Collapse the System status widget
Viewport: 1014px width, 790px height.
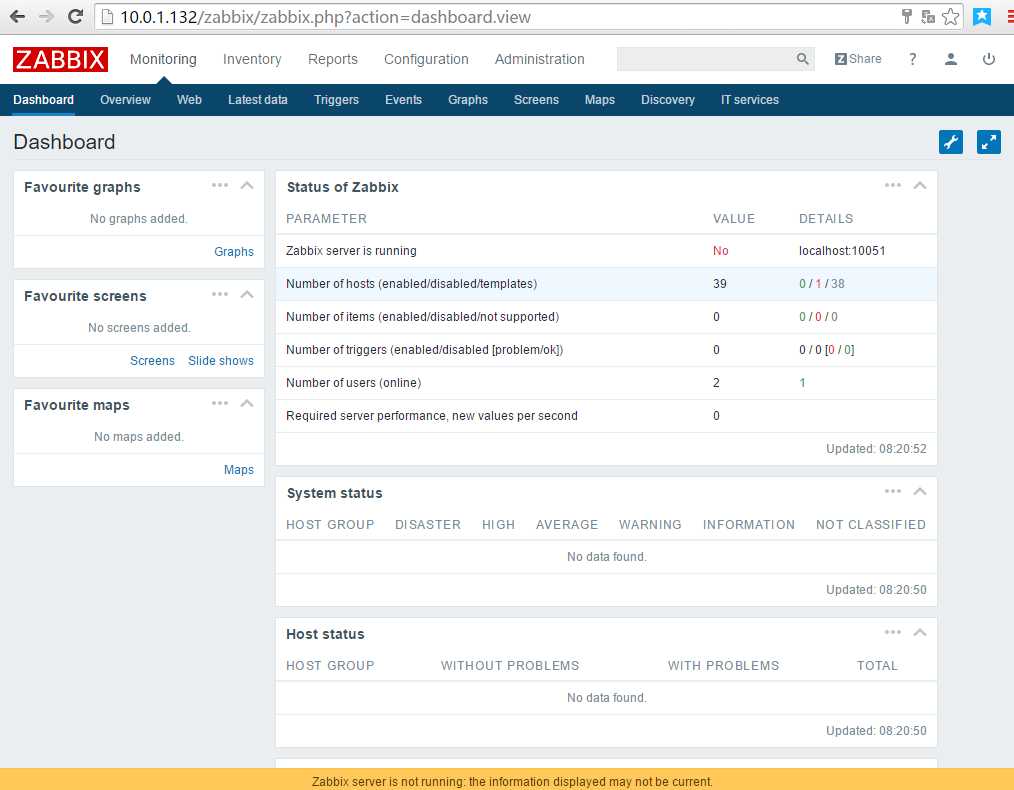click(x=920, y=491)
